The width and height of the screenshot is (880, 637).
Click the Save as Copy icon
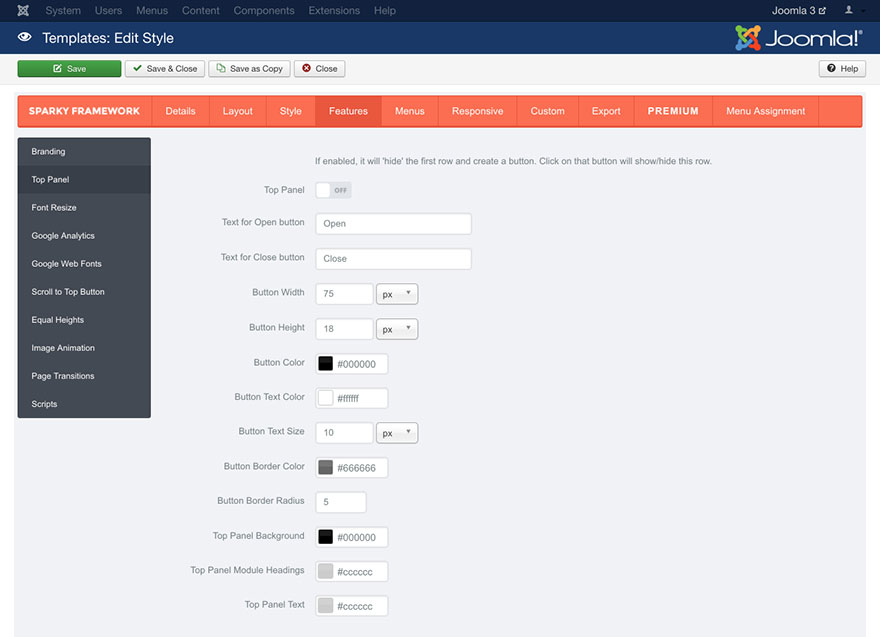point(221,68)
